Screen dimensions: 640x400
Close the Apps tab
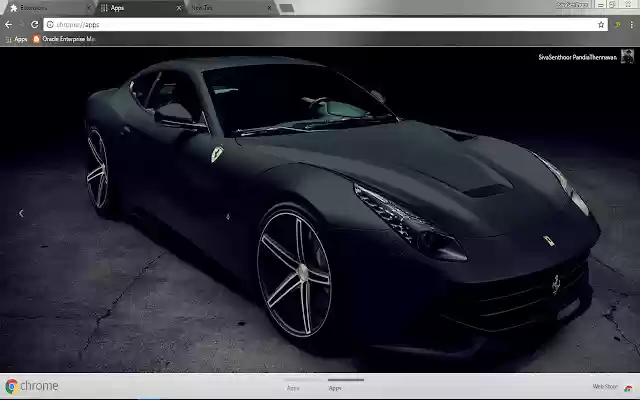click(x=179, y=8)
